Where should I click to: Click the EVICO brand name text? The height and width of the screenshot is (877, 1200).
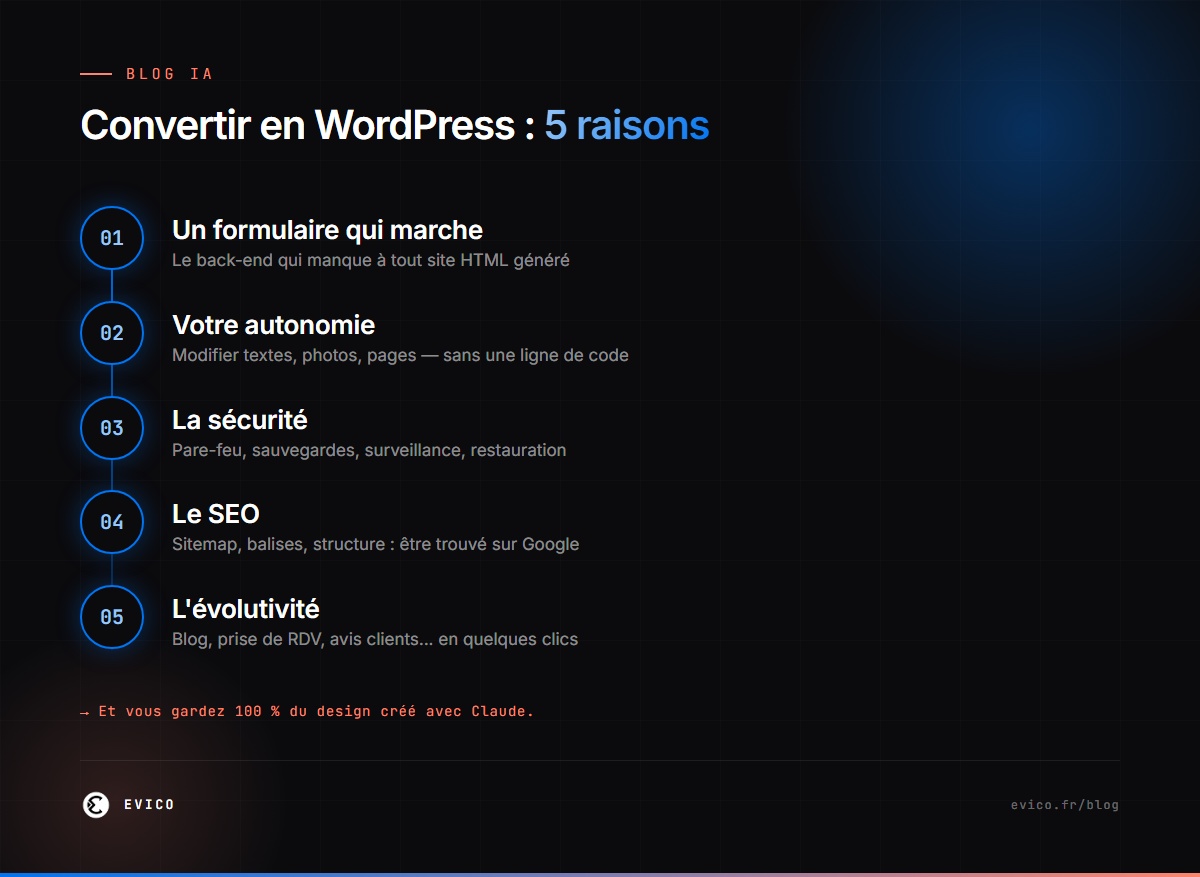149,805
